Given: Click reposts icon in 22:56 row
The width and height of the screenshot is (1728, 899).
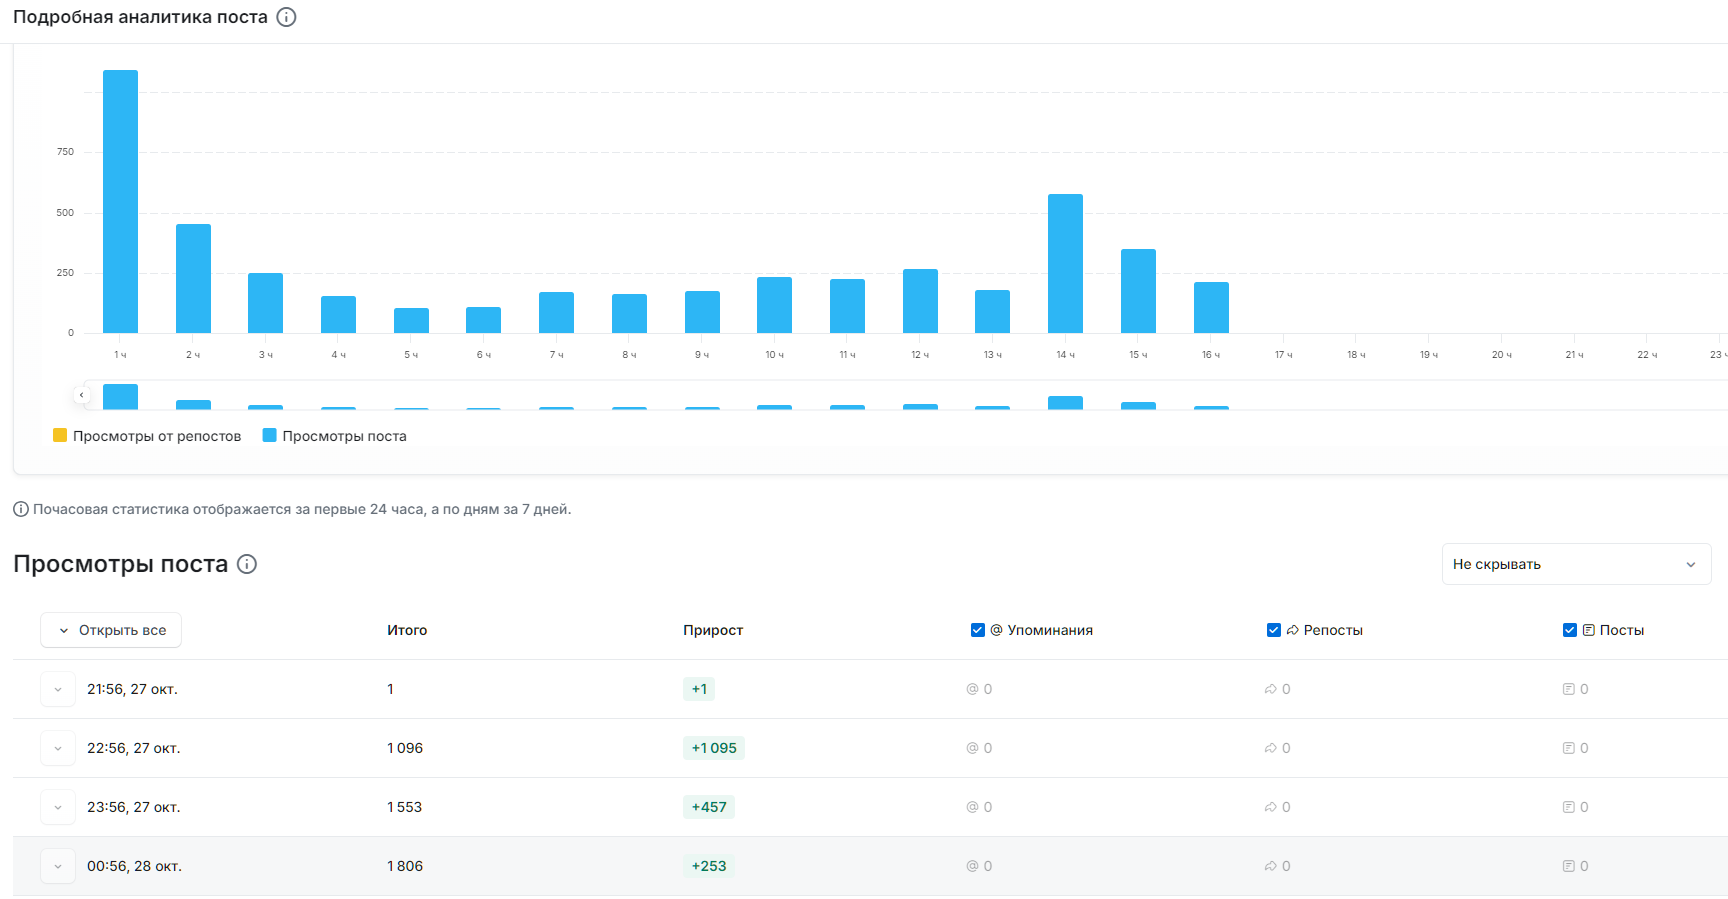Looking at the screenshot, I should 1271,748.
